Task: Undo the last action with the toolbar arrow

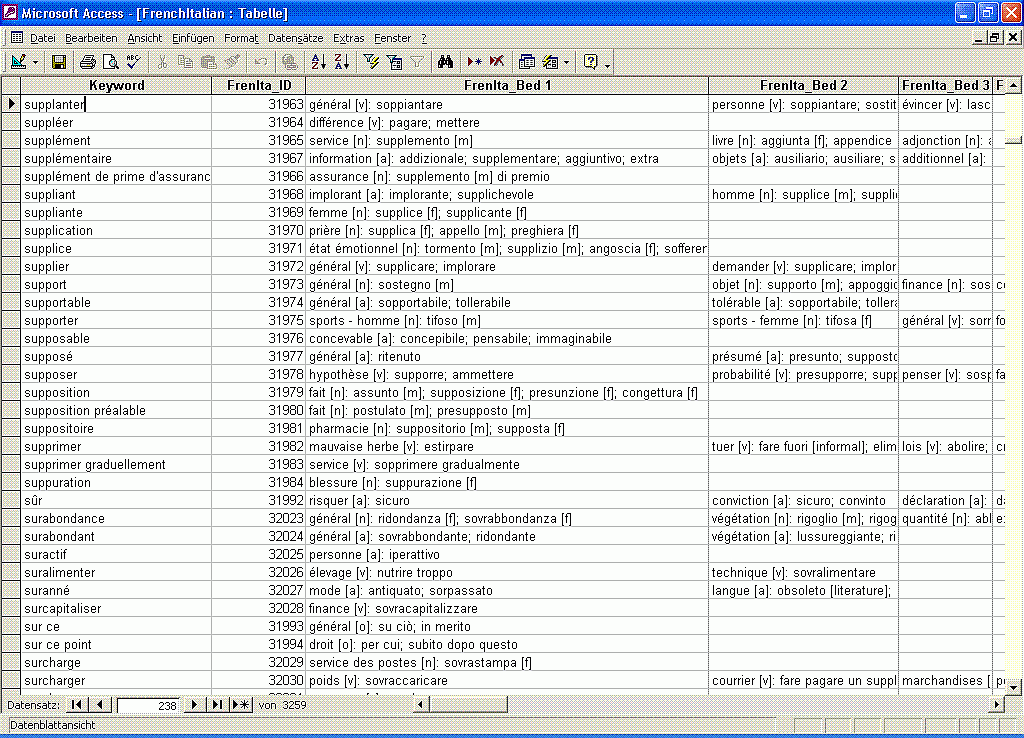Action: 261,62
